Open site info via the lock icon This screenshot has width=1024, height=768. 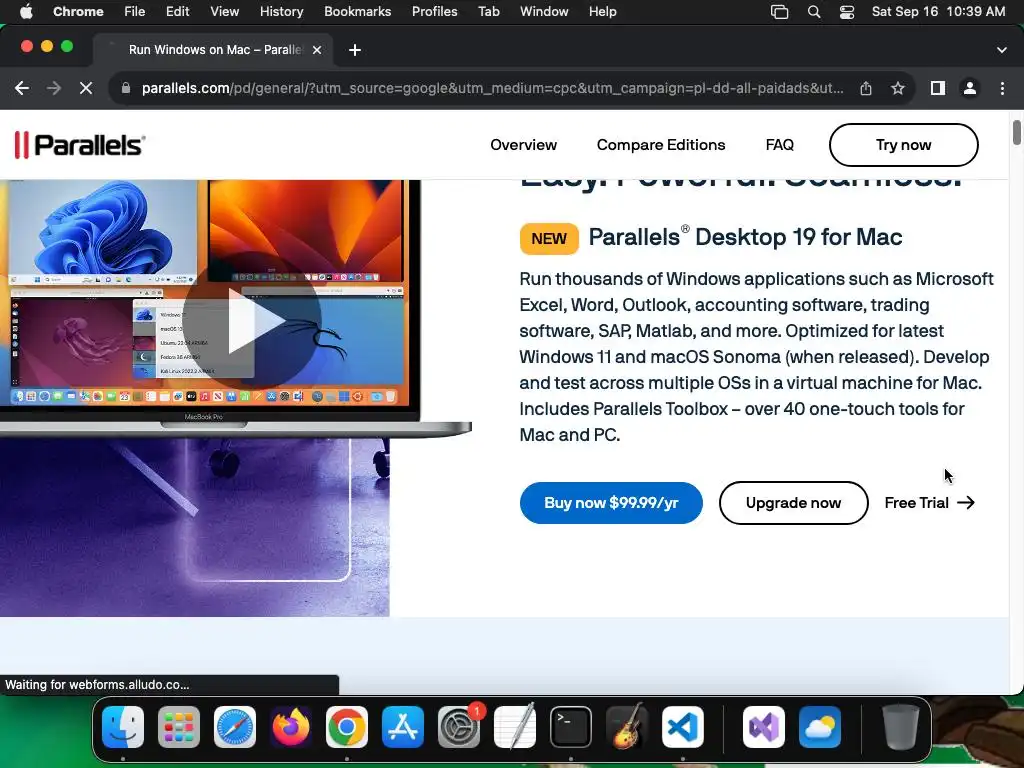coord(126,88)
